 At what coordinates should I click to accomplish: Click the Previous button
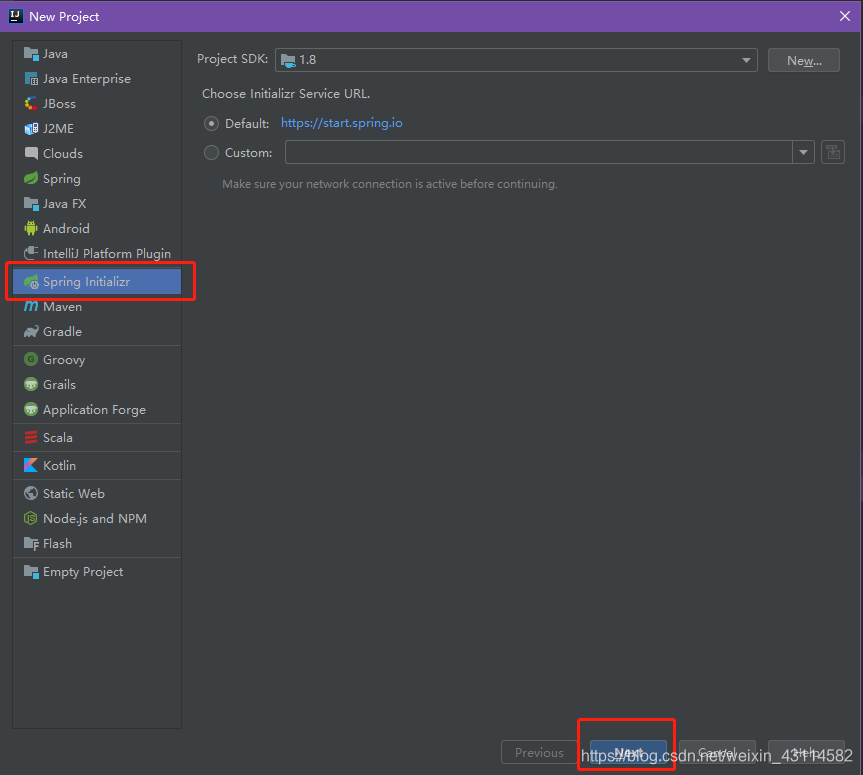click(539, 752)
